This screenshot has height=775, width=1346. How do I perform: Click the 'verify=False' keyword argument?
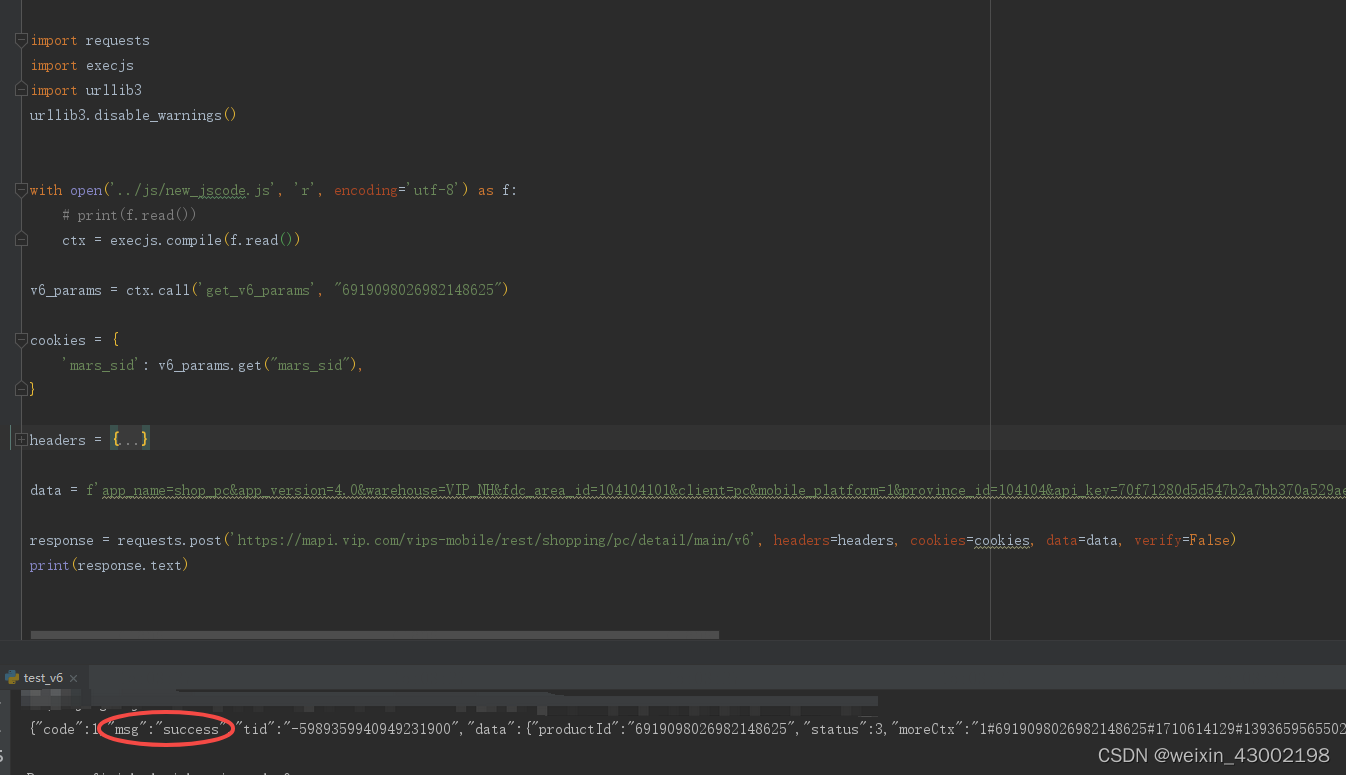1181,540
